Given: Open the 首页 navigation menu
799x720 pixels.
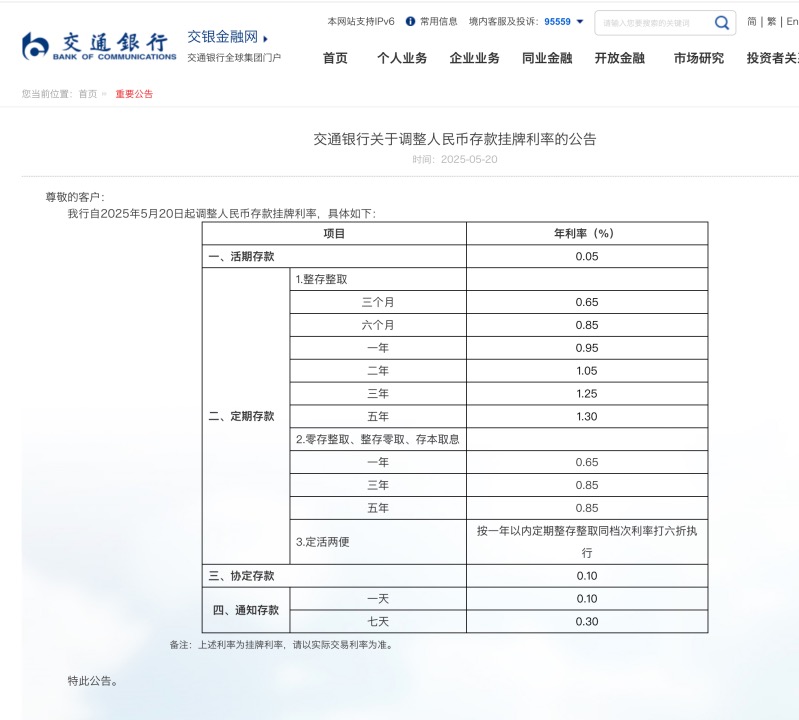Looking at the screenshot, I should click(335, 58).
